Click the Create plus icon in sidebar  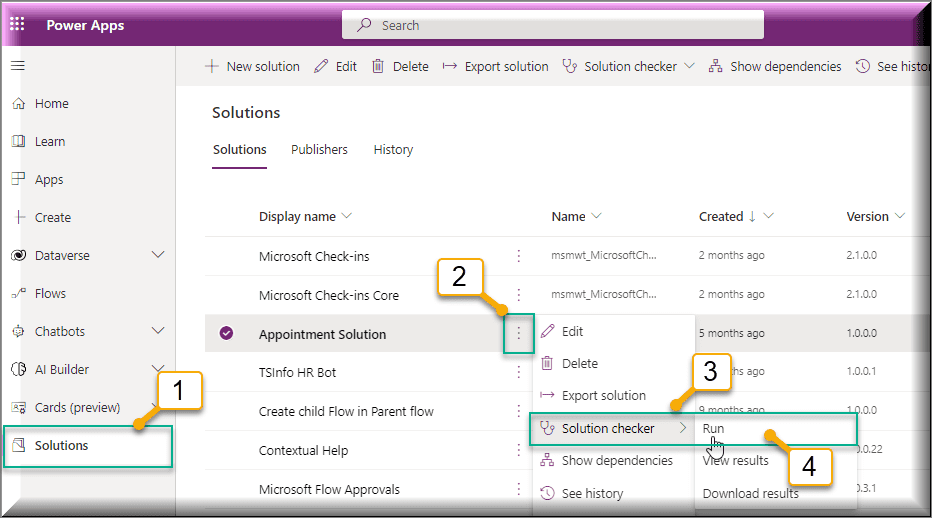coord(20,217)
